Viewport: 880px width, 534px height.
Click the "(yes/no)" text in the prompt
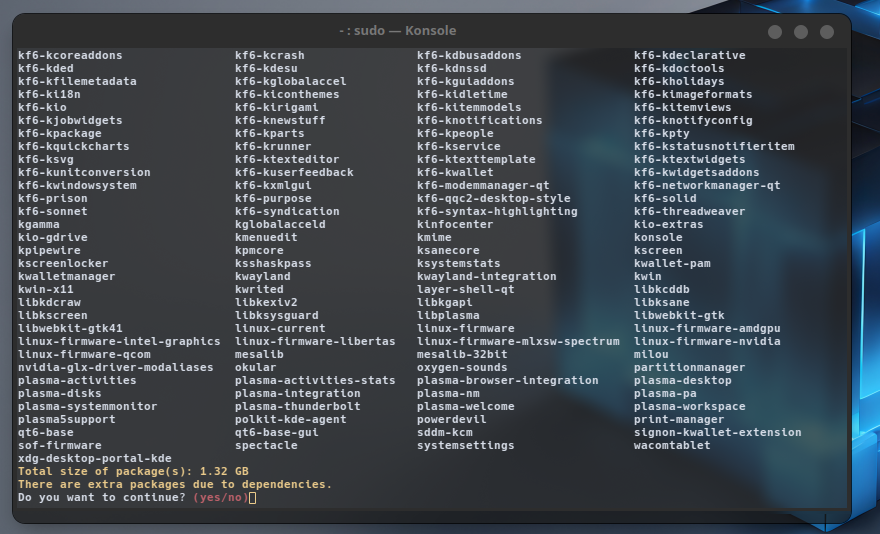click(220, 497)
